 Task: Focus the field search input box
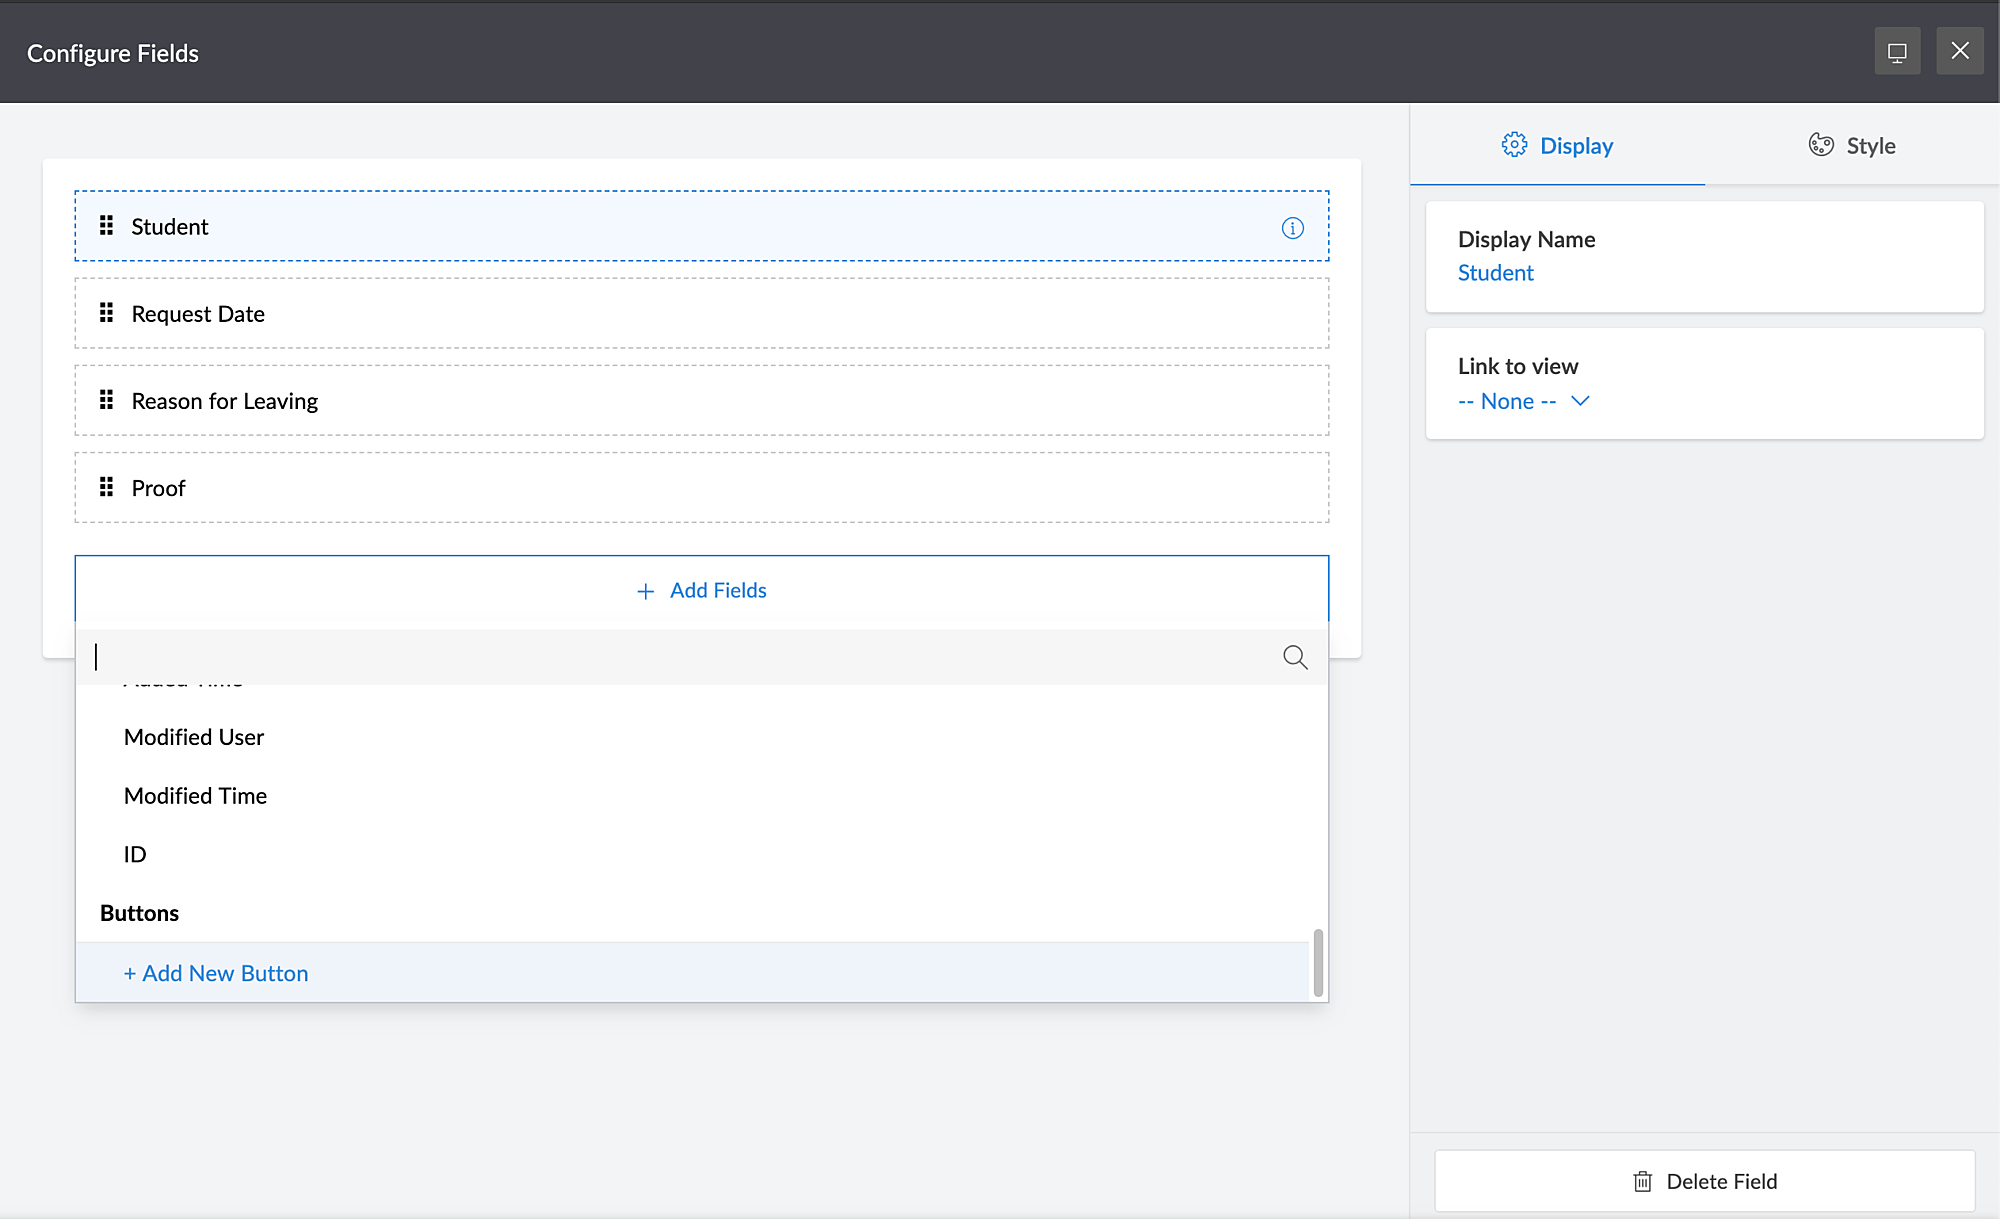click(x=680, y=657)
